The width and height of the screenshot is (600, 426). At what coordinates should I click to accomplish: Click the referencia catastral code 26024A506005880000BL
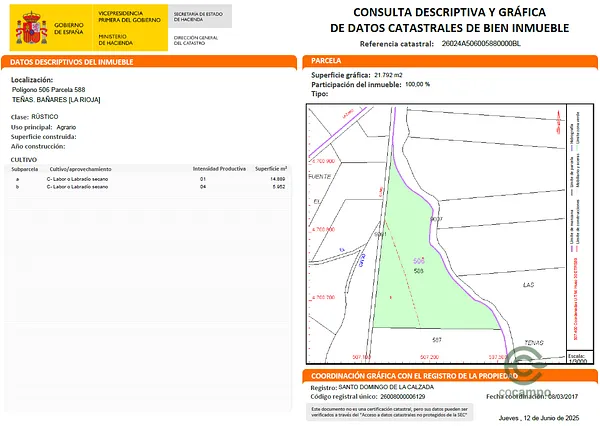(481, 46)
